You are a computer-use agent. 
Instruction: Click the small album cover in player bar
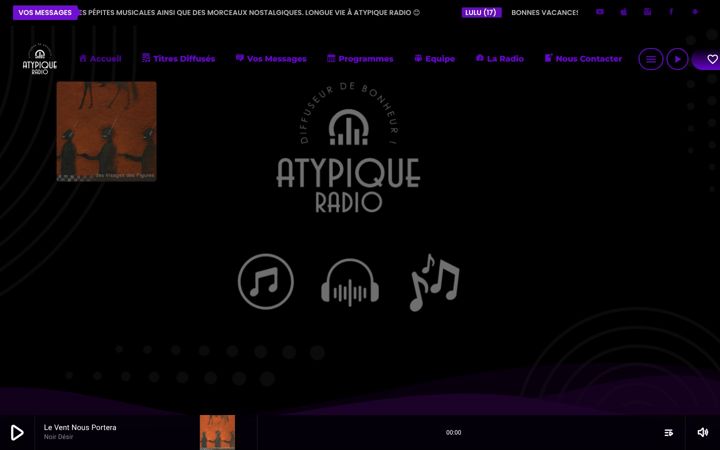(x=217, y=433)
